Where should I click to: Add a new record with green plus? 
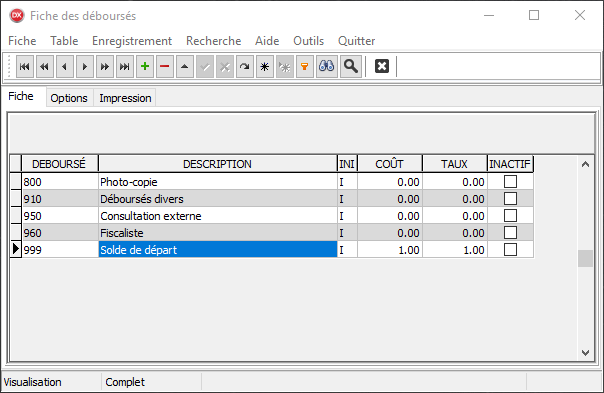145,67
